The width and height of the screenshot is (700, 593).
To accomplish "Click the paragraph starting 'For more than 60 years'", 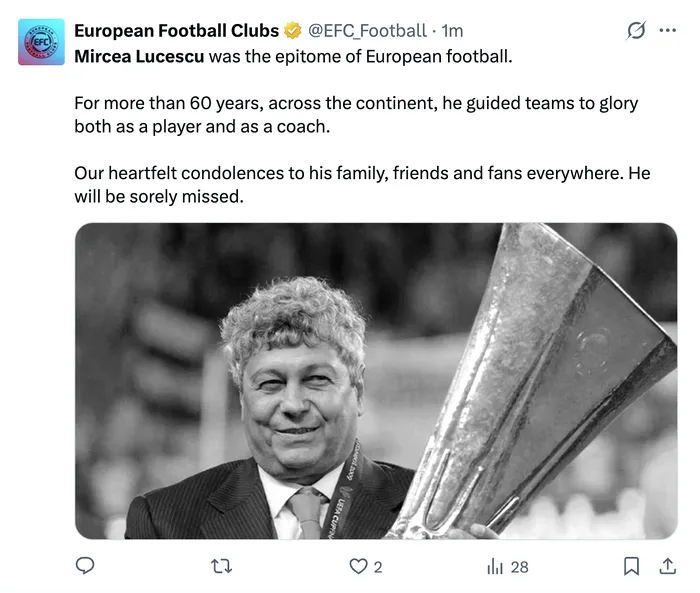I will tap(355, 114).
